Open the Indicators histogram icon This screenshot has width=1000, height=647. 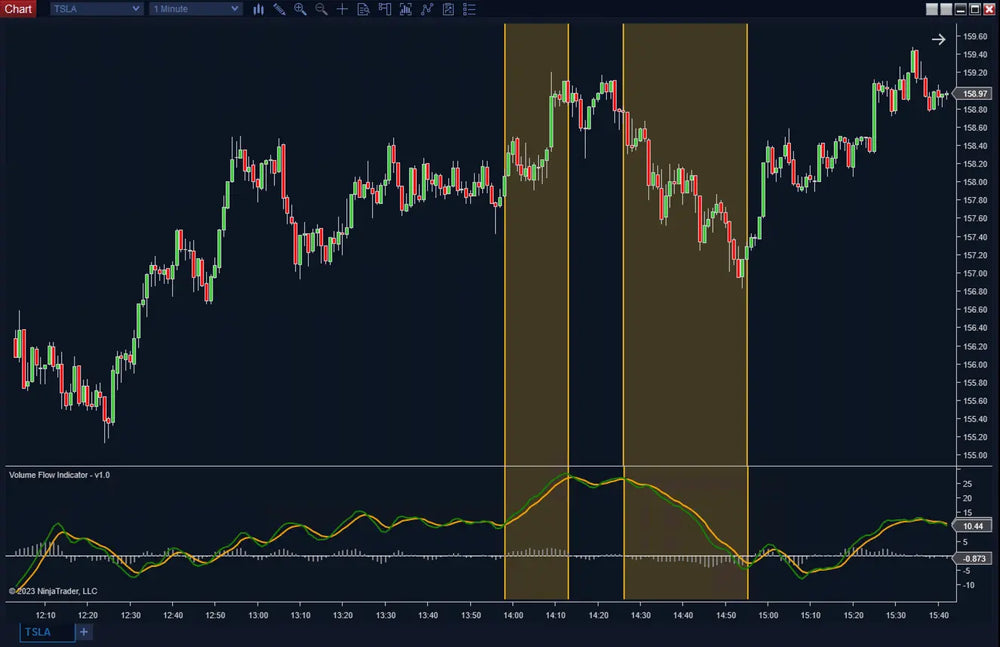[x=406, y=9]
